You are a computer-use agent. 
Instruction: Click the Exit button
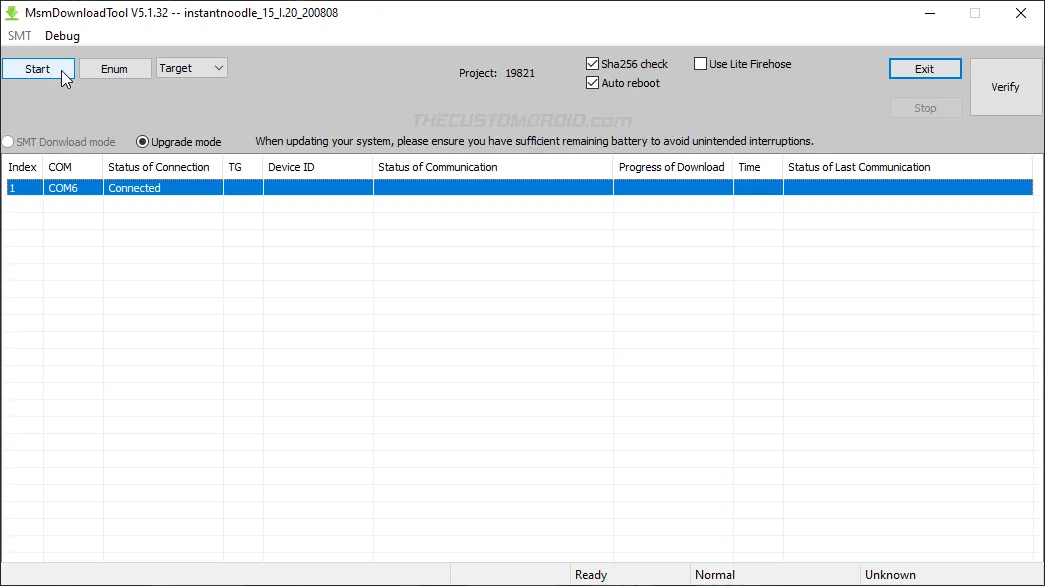coord(924,69)
